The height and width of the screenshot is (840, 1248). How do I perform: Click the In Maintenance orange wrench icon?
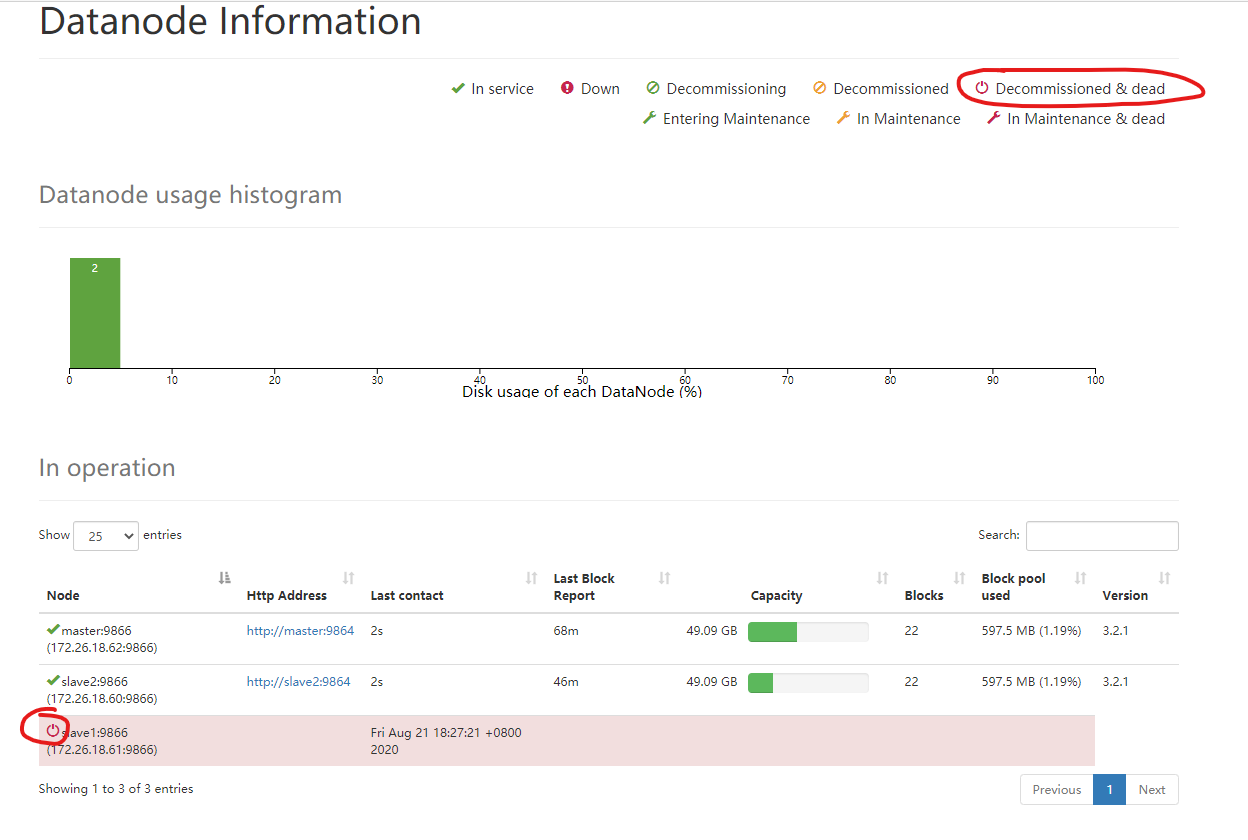[x=843, y=118]
